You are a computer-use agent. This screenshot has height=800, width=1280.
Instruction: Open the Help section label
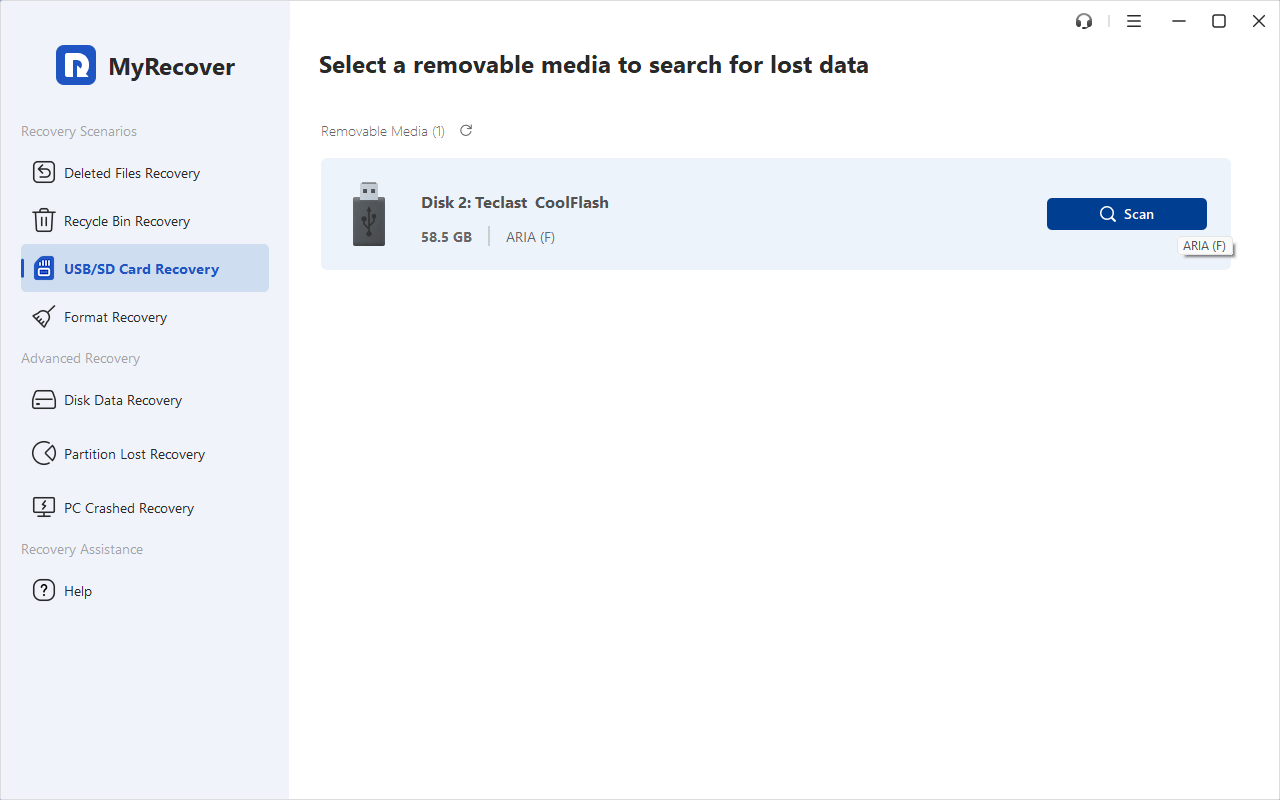pos(78,591)
